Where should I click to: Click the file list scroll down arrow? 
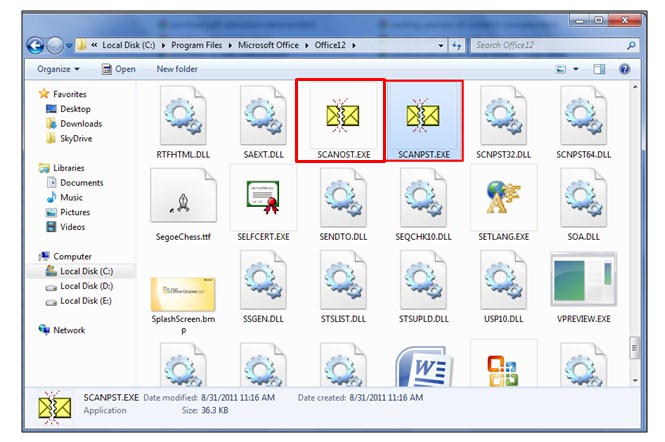pos(635,380)
